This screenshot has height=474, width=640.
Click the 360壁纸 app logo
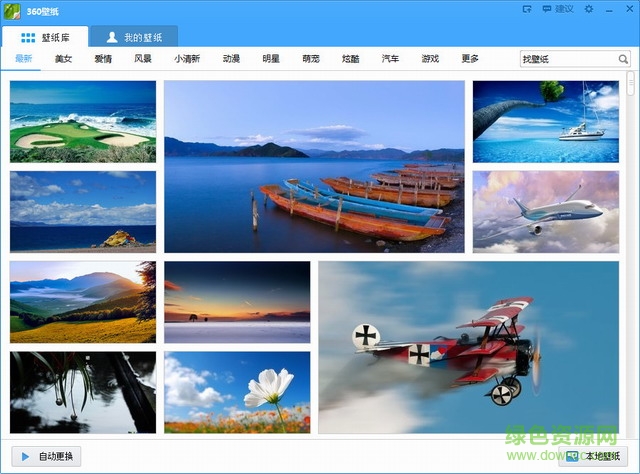point(12,10)
